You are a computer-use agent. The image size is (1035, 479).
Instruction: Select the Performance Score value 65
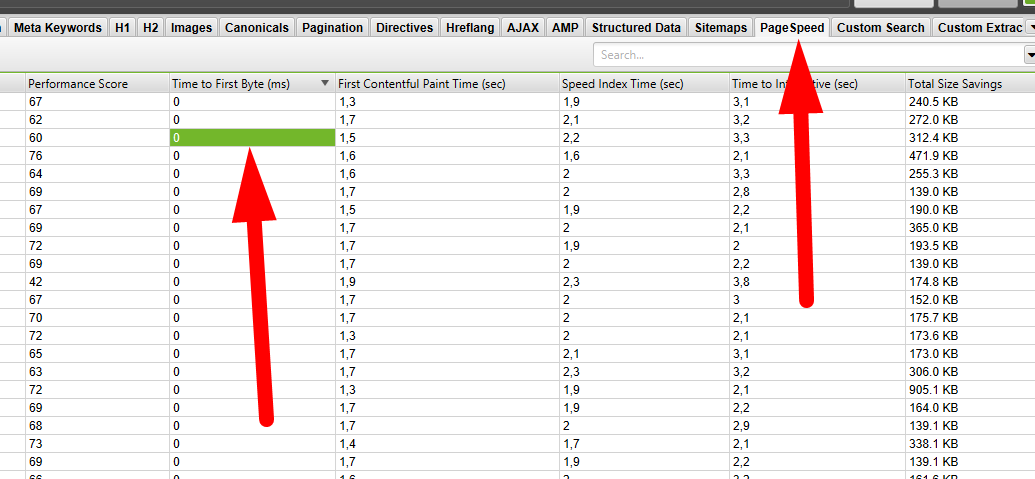[x=97, y=353]
